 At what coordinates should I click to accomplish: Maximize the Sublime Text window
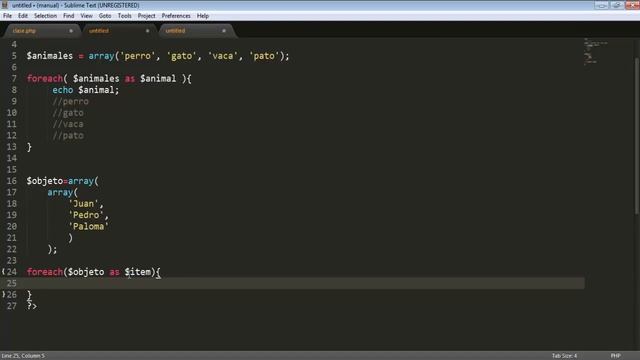tap(617, 5)
